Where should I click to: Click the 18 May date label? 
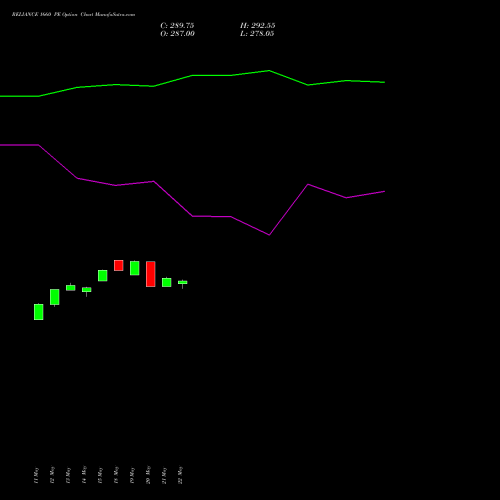[x=116, y=475]
